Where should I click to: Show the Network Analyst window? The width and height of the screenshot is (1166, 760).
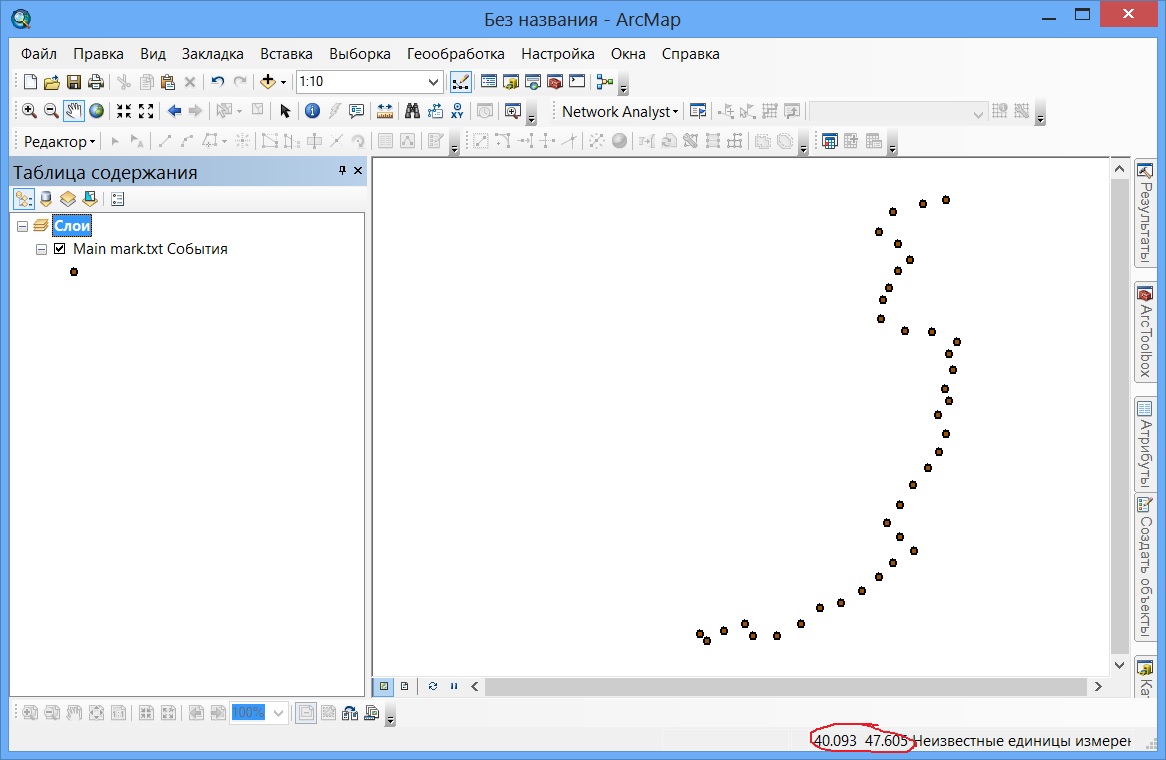(x=698, y=112)
